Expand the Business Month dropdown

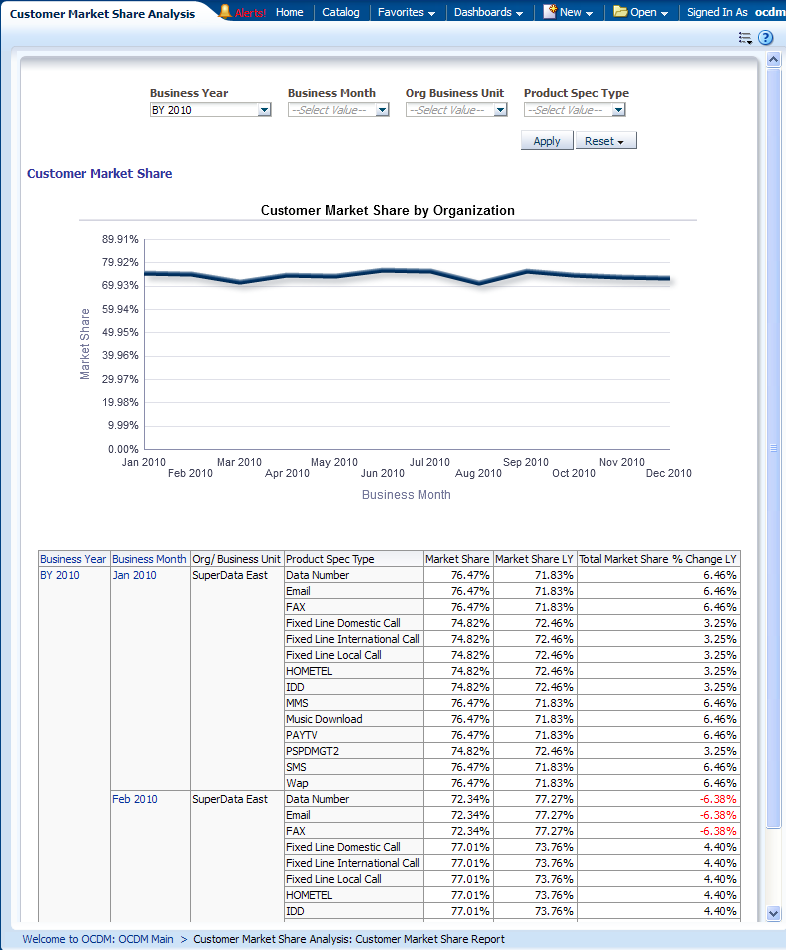tap(382, 111)
